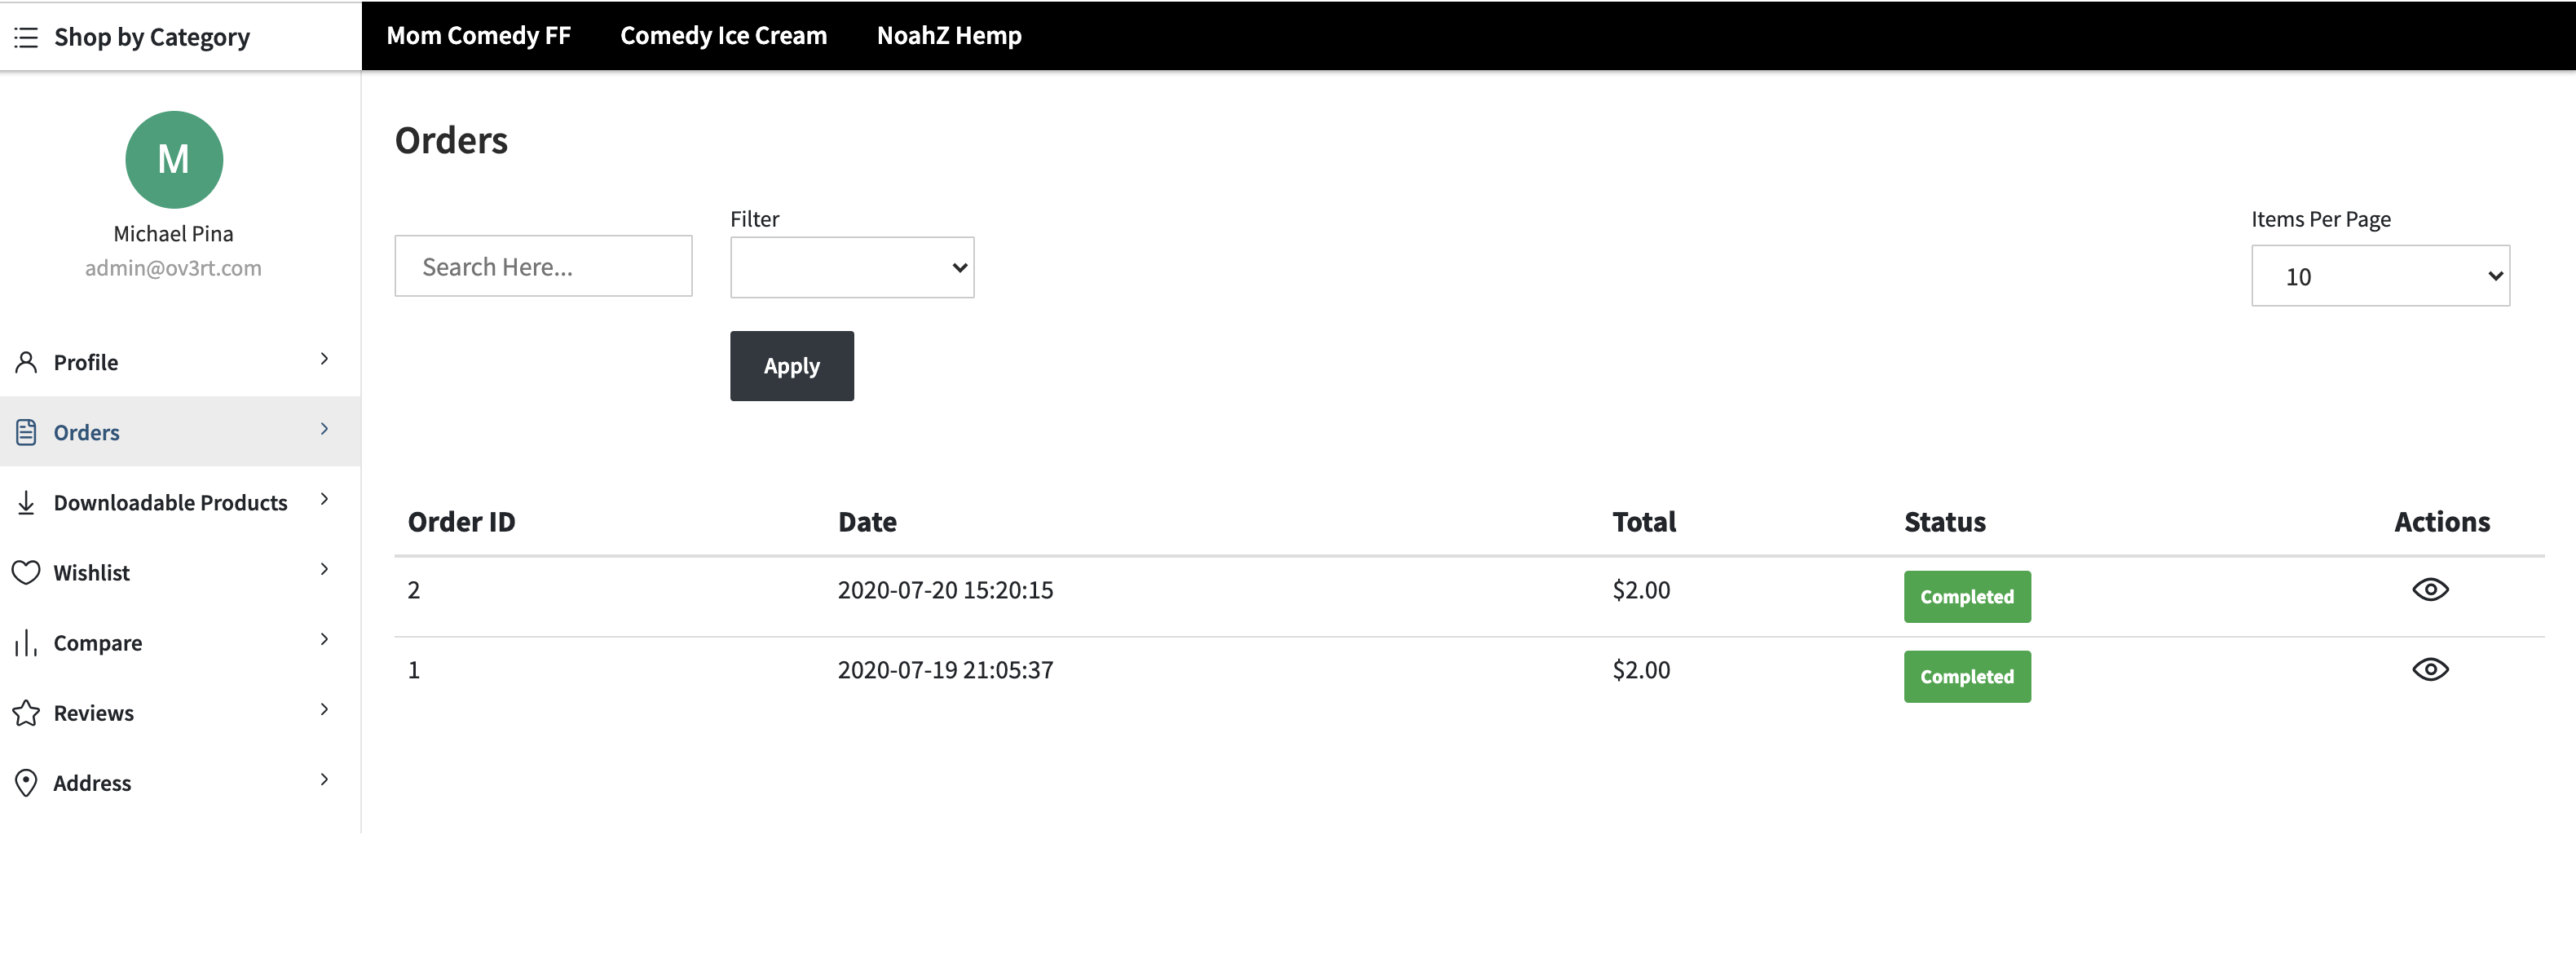Open Downloadable Products label in sidebar

click(x=171, y=502)
